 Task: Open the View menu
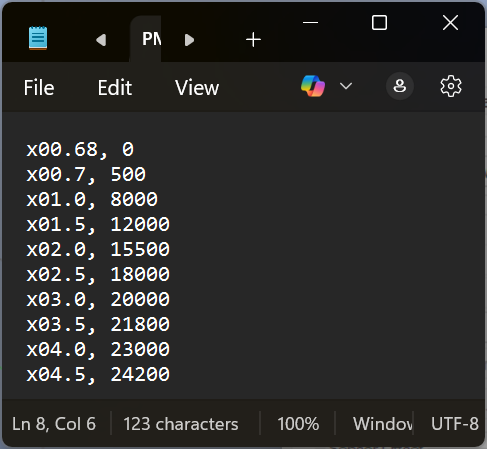coord(197,88)
